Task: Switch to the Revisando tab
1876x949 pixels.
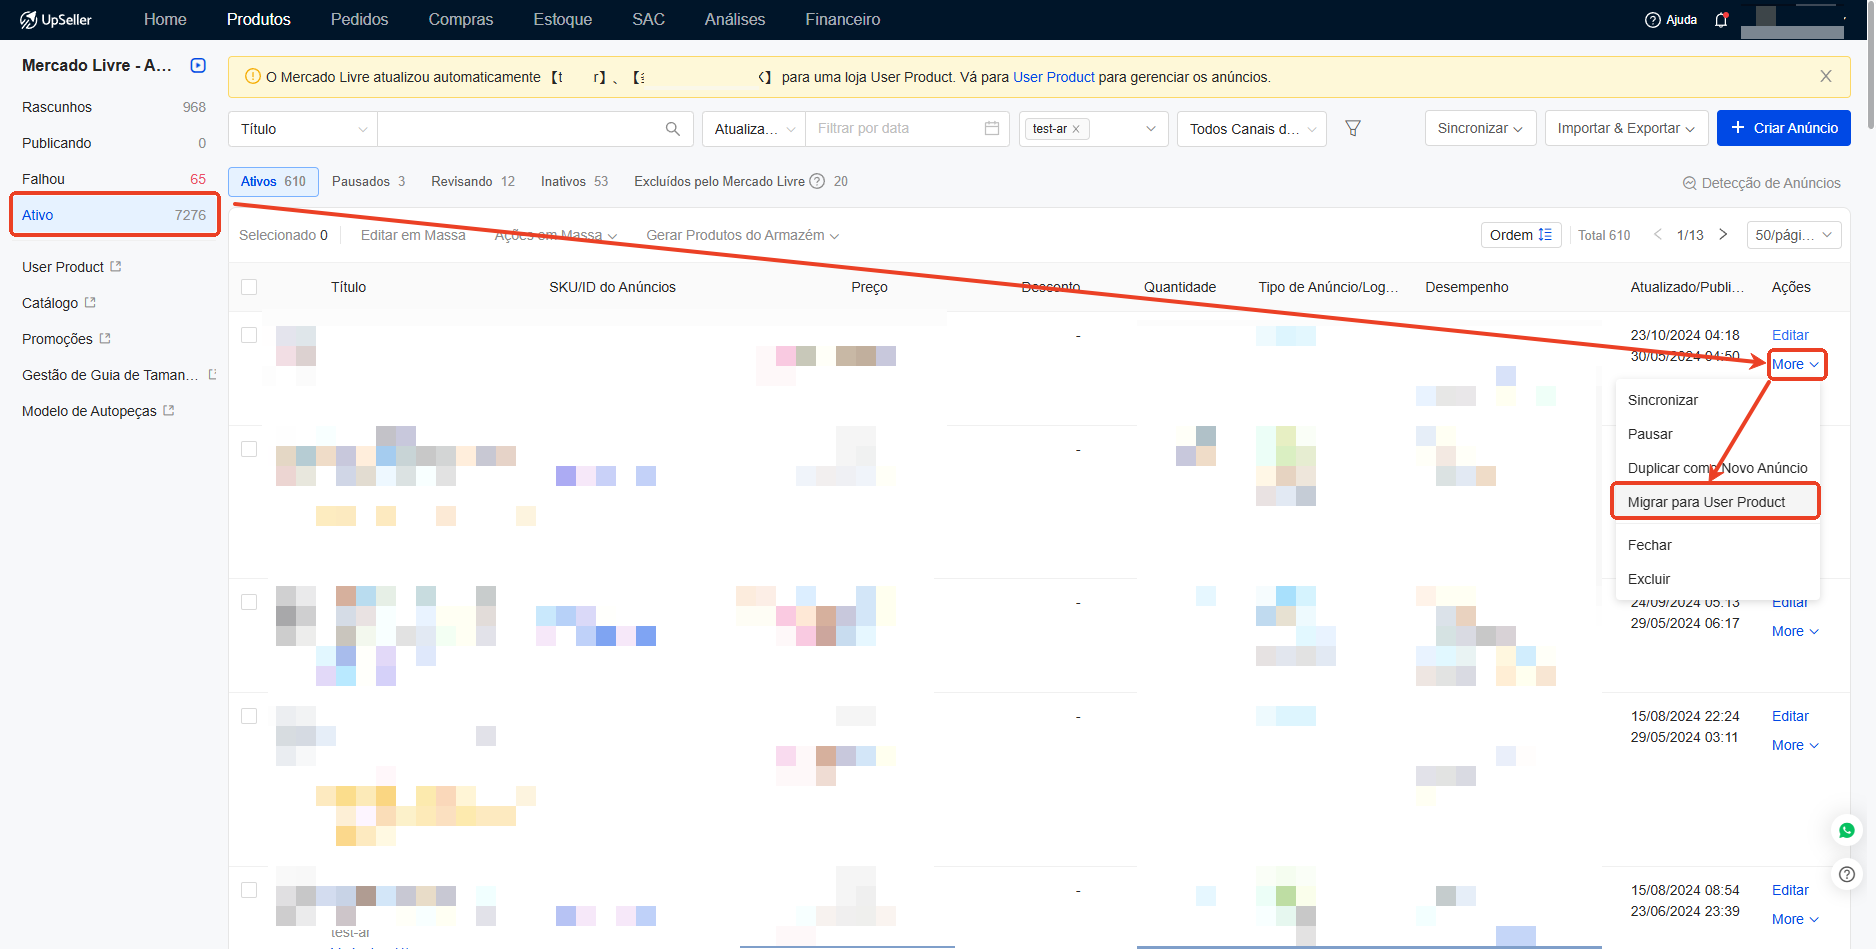Action: (x=473, y=181)
